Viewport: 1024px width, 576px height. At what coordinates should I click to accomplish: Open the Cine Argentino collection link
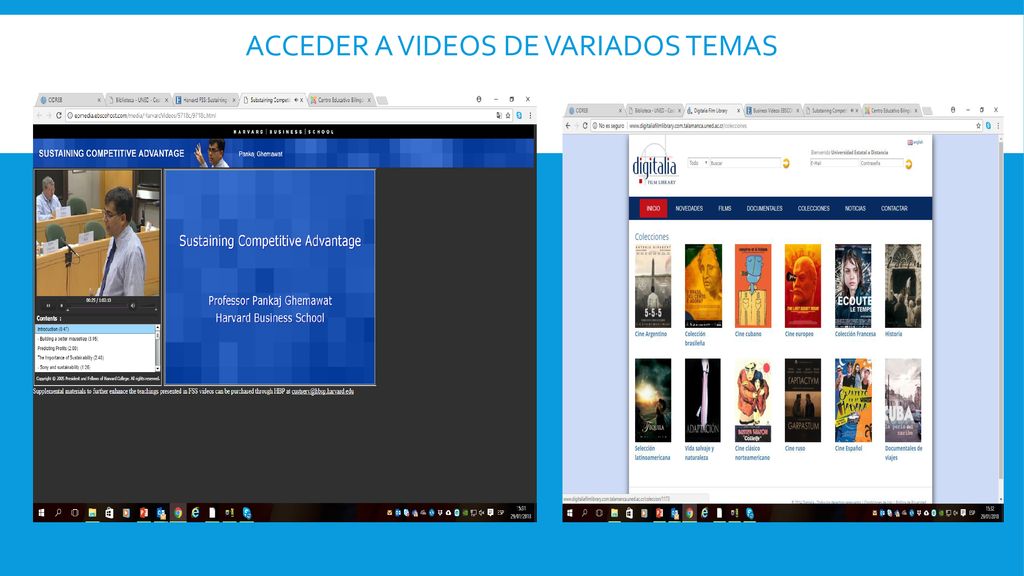651,334
